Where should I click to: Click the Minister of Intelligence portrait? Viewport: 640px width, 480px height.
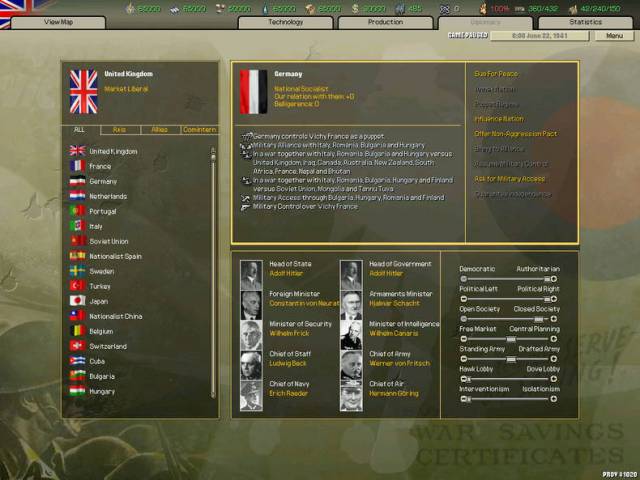[x=351, y=335]
